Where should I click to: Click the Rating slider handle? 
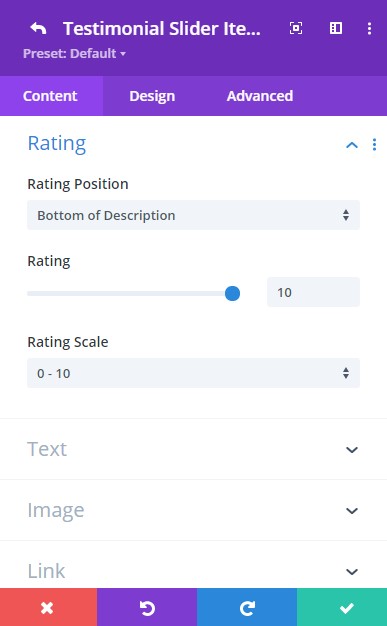click(x=232, y=293)
